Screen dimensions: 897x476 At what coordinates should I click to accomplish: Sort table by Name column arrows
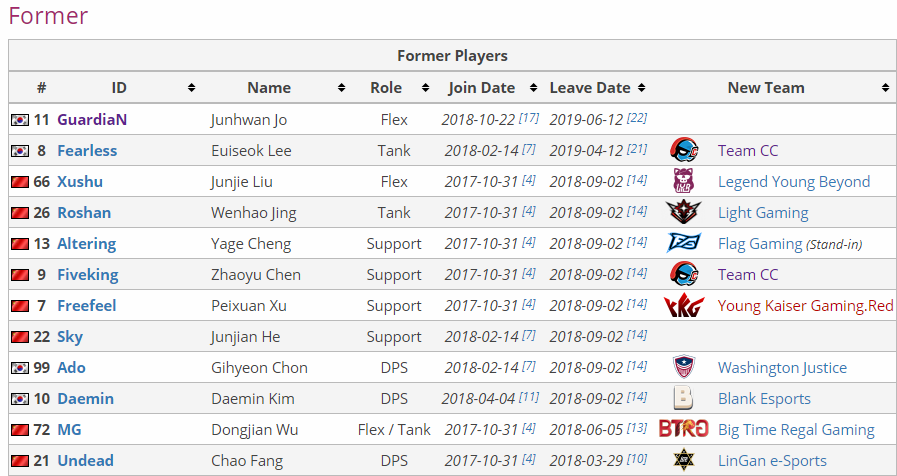click(342, 88)
